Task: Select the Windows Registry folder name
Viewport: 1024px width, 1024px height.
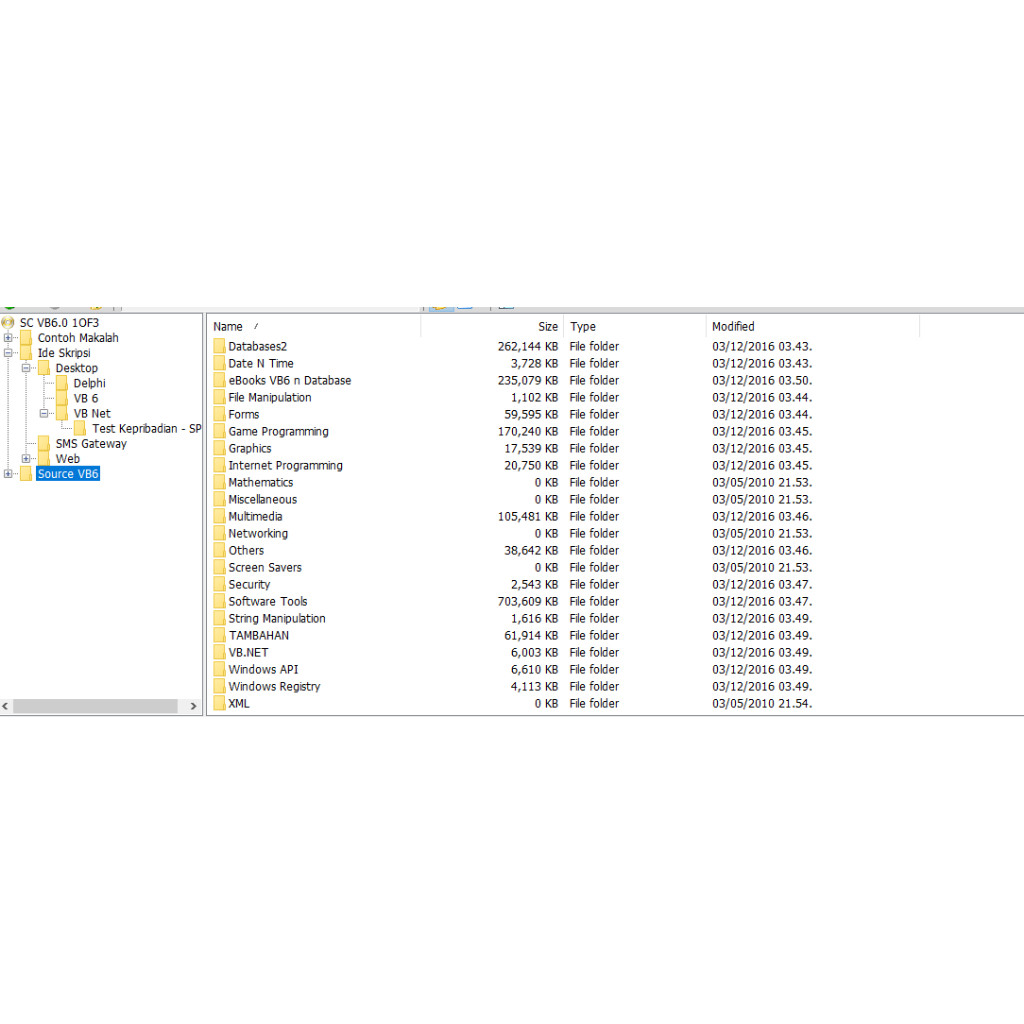Action: pos(274,686)
